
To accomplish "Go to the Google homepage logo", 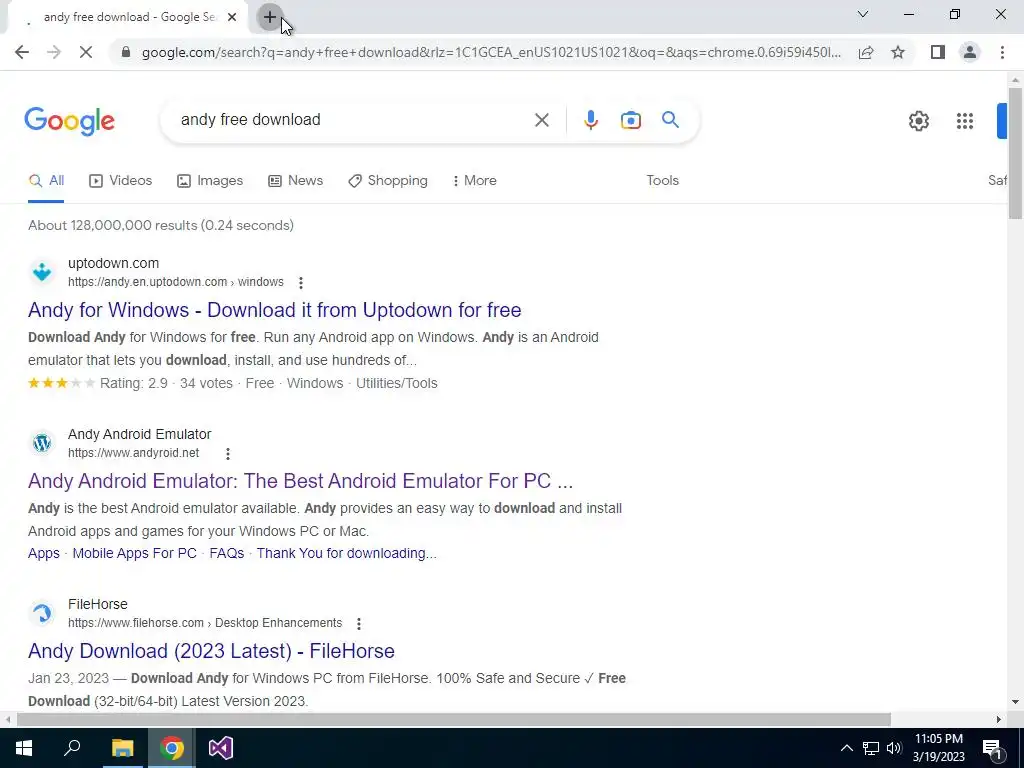I will tap(69, 121).
